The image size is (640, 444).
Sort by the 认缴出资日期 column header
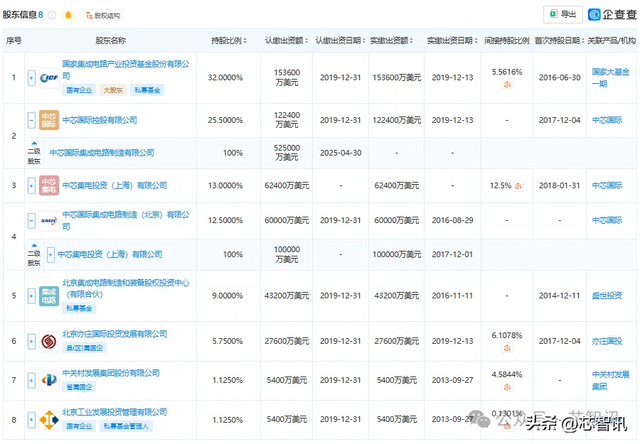pos(340,40)
